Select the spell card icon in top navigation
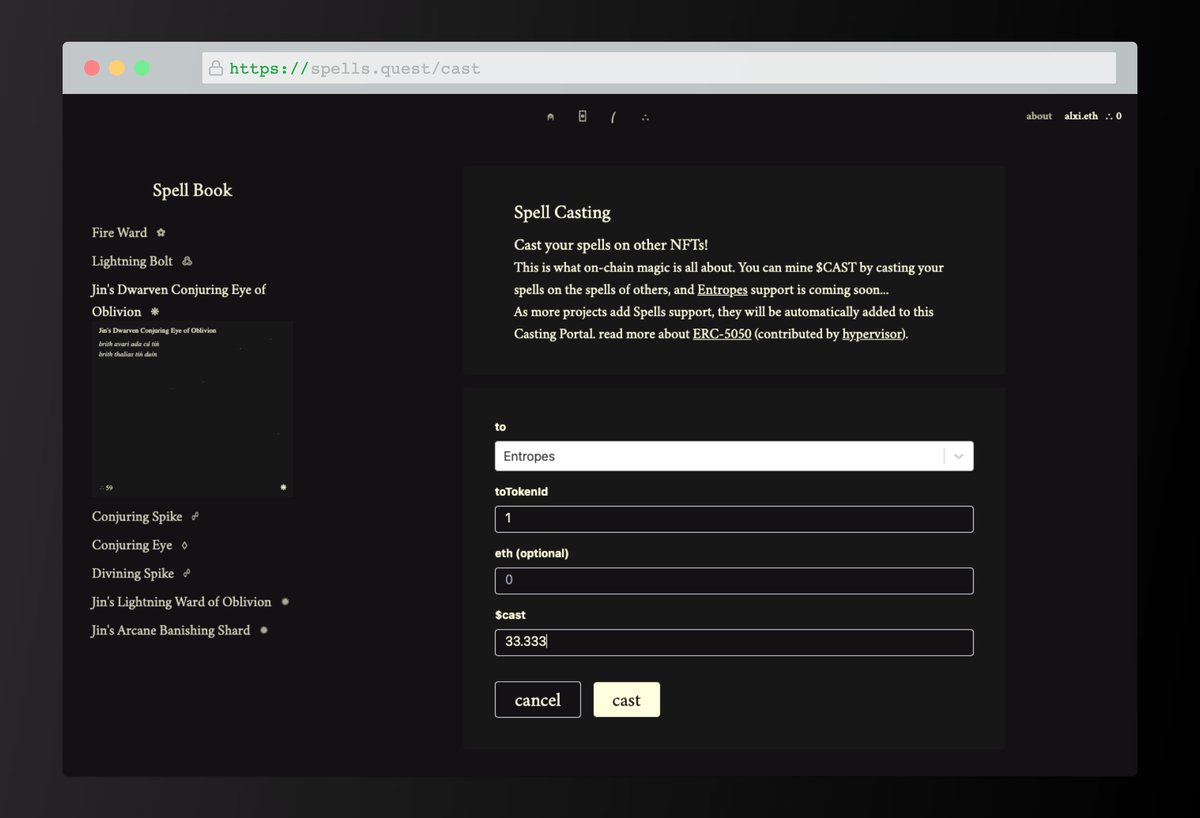Viewport: 1200px width, 818px height. [582, 116]
